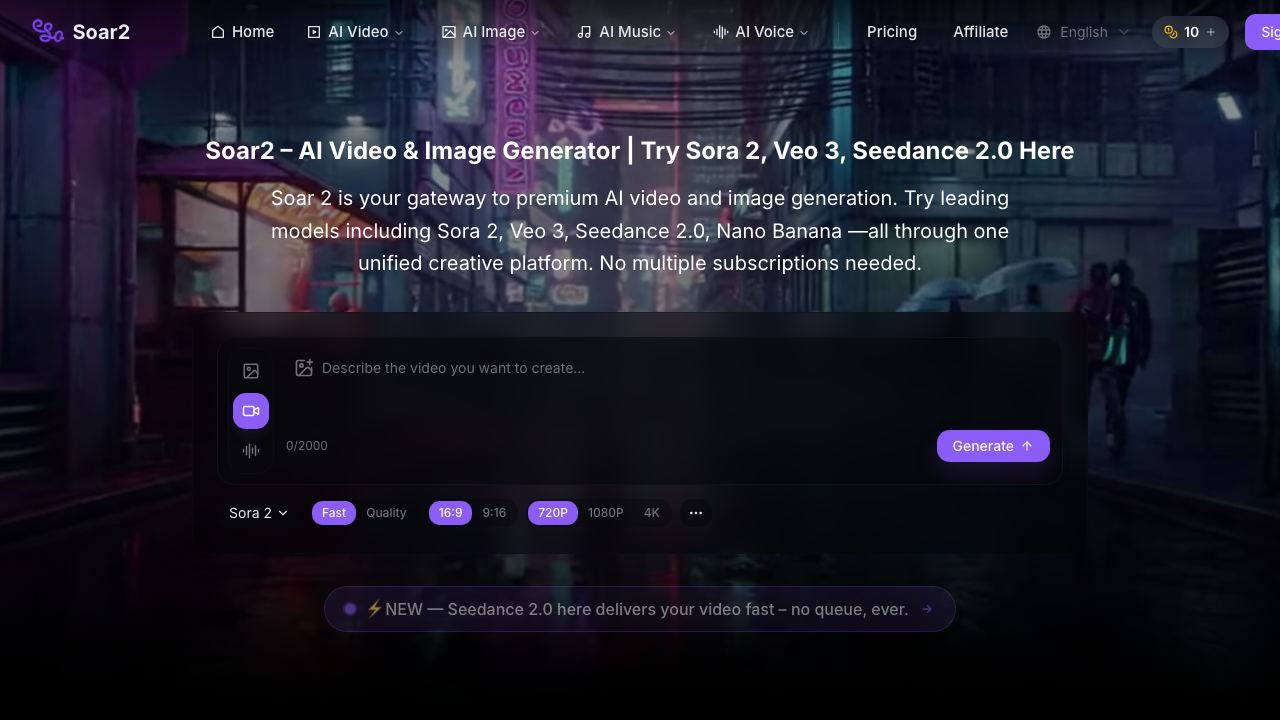Expand the AI Music menu
The height and width of the screenshot is (720, 1280).
[626, 32]
